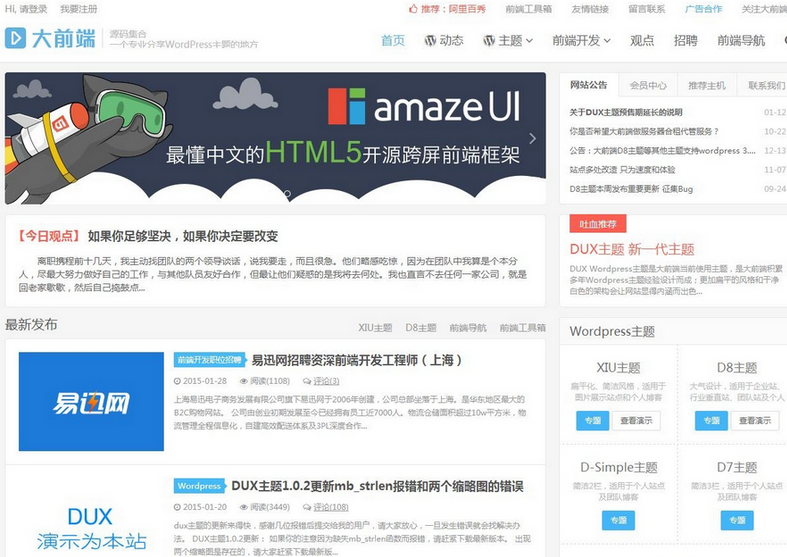Switch to the 推荐主机 tab
Image resolution: width=787 pixels, height=557 pixels.
(x=707, y=85)
